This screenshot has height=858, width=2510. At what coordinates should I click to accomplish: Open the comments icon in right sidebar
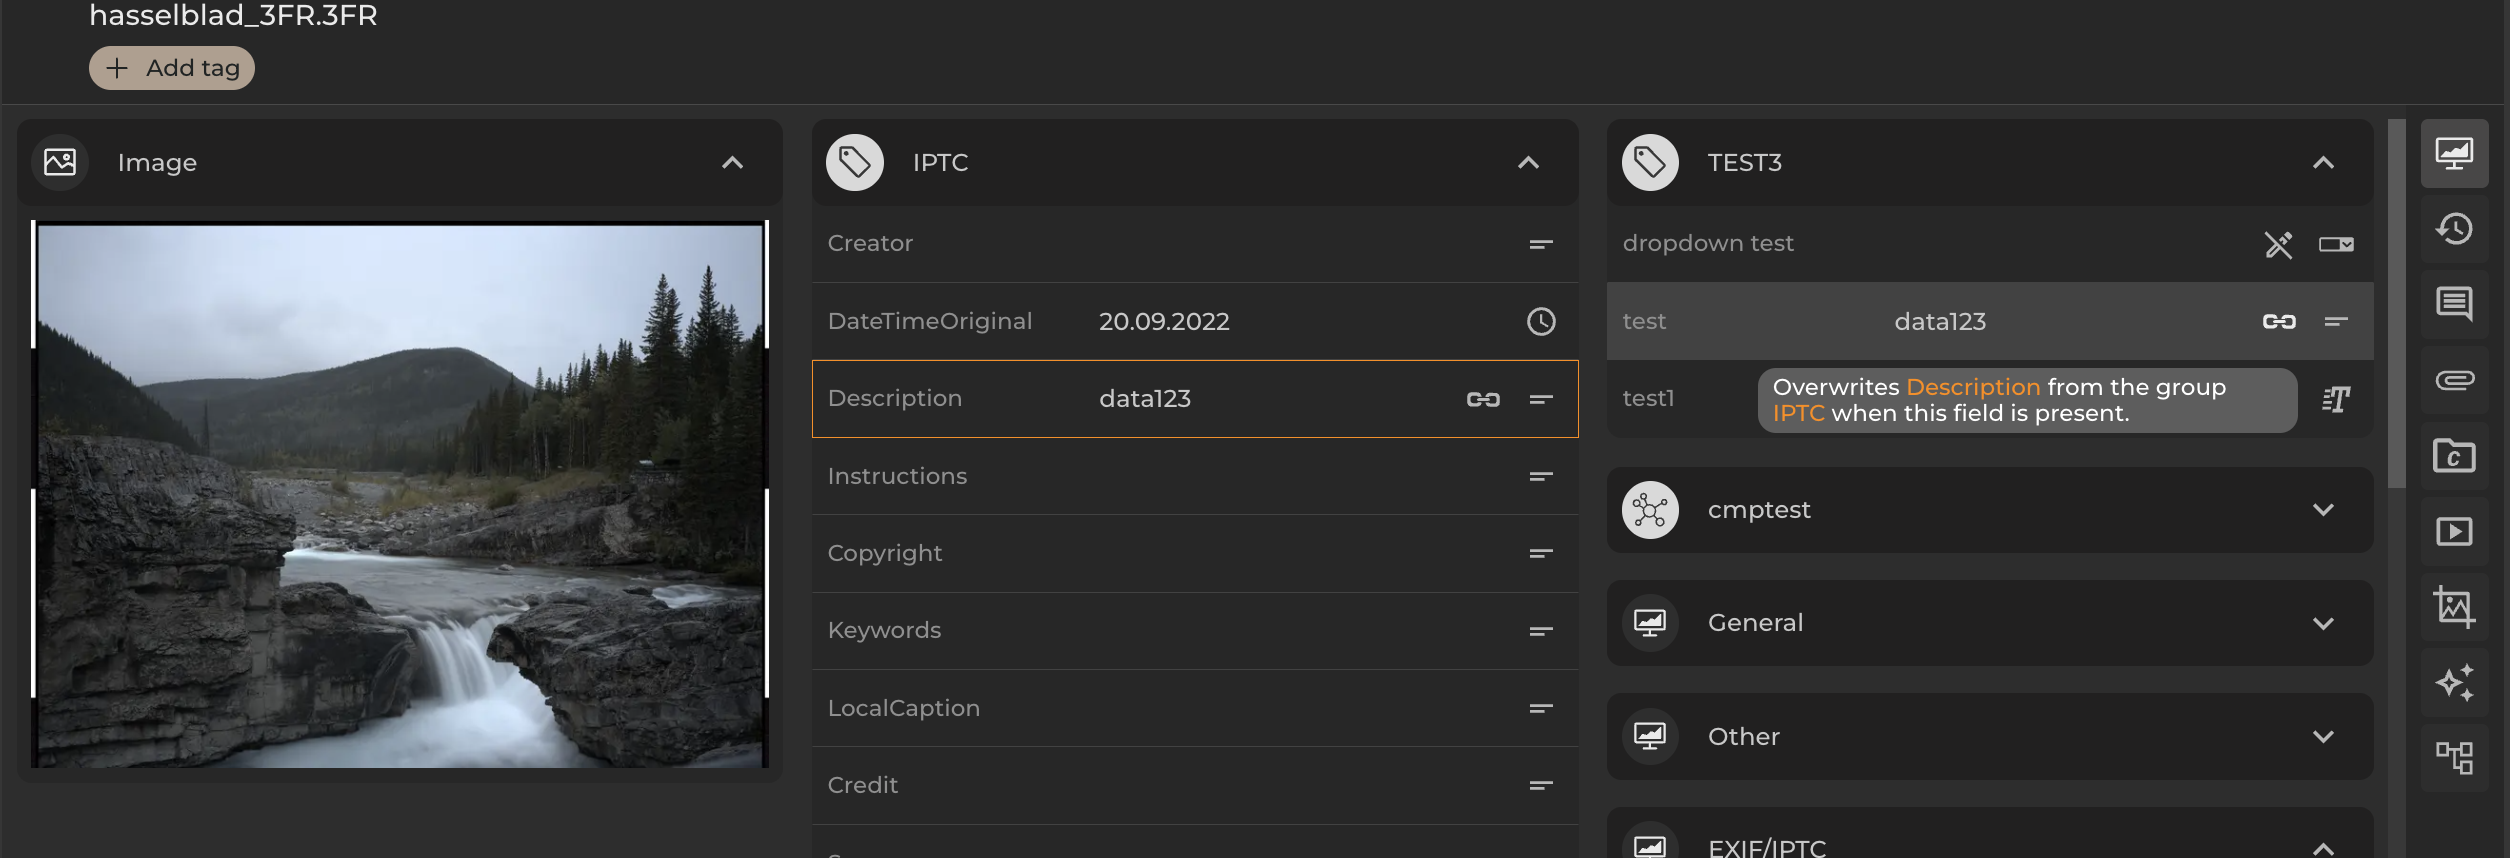[2454, 304]
